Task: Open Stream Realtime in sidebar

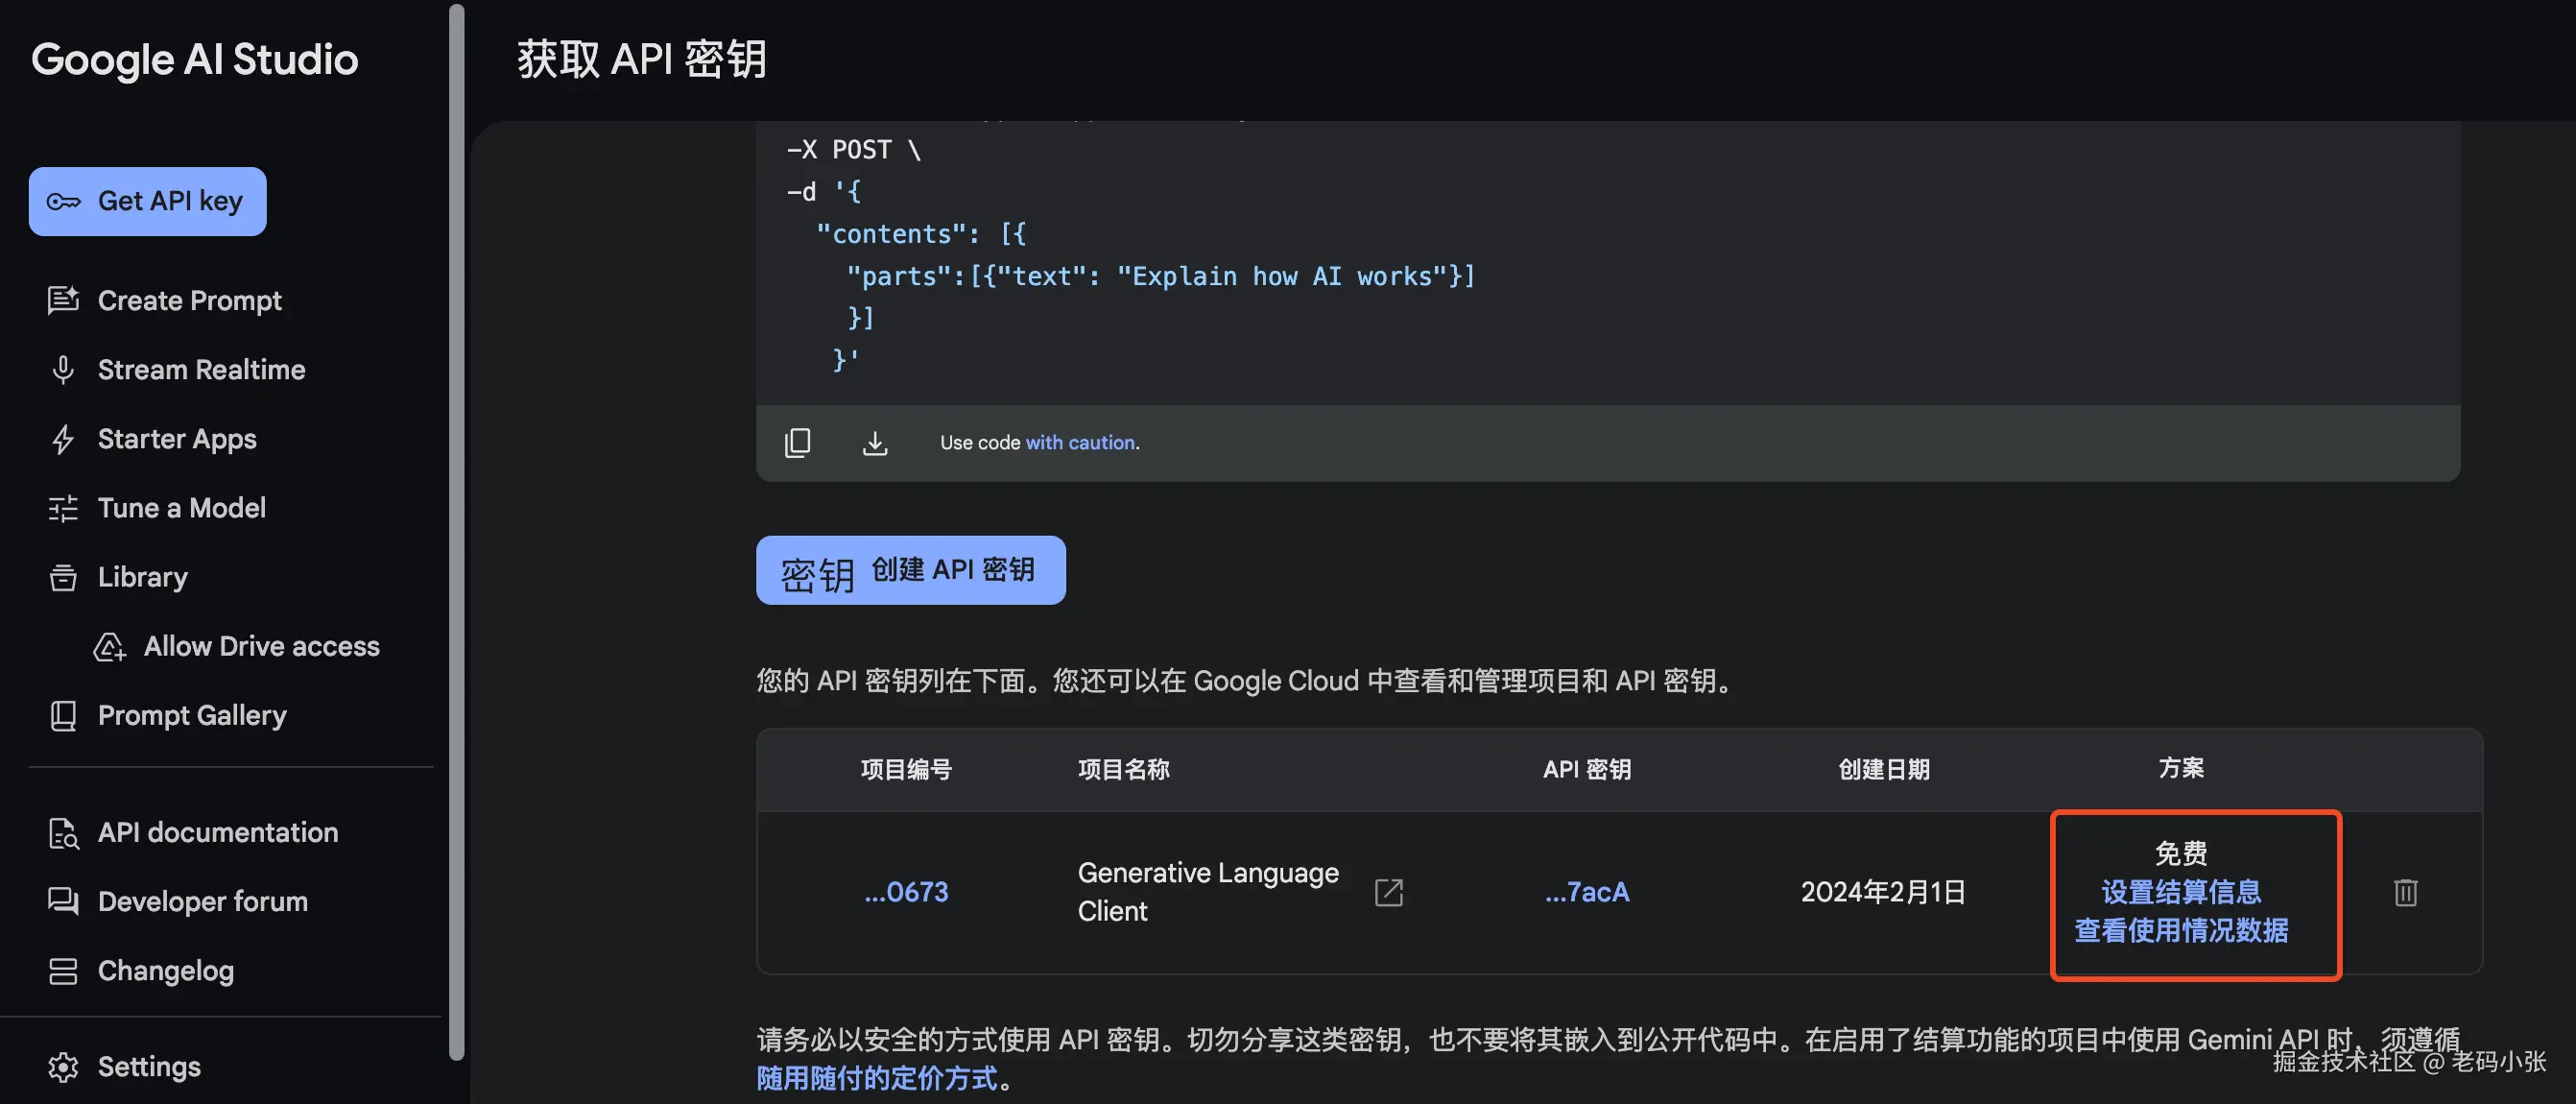Action: point(200,370)
